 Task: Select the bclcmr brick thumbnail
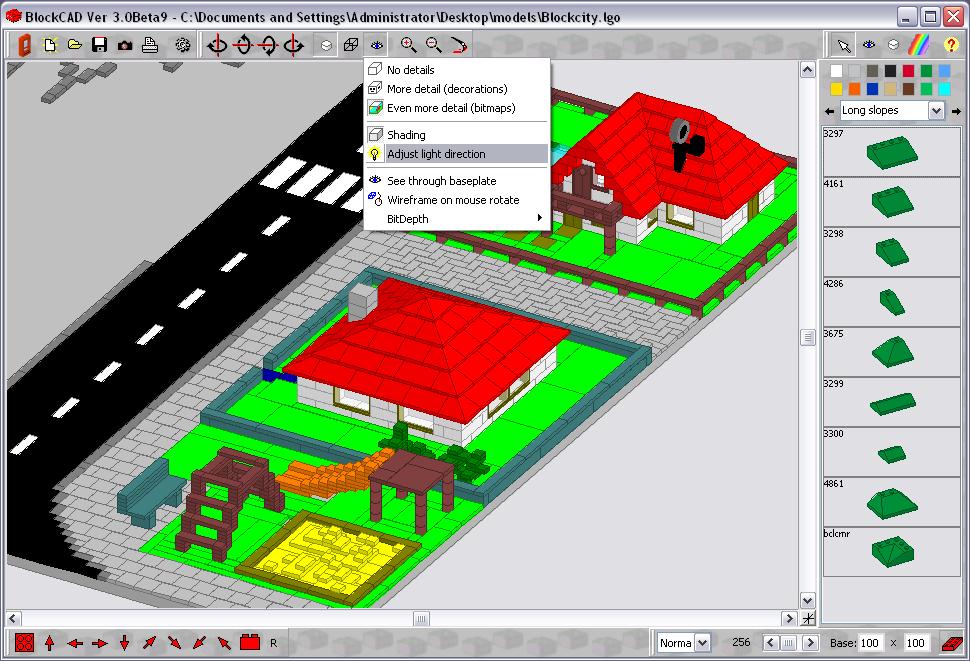point(891,552)
